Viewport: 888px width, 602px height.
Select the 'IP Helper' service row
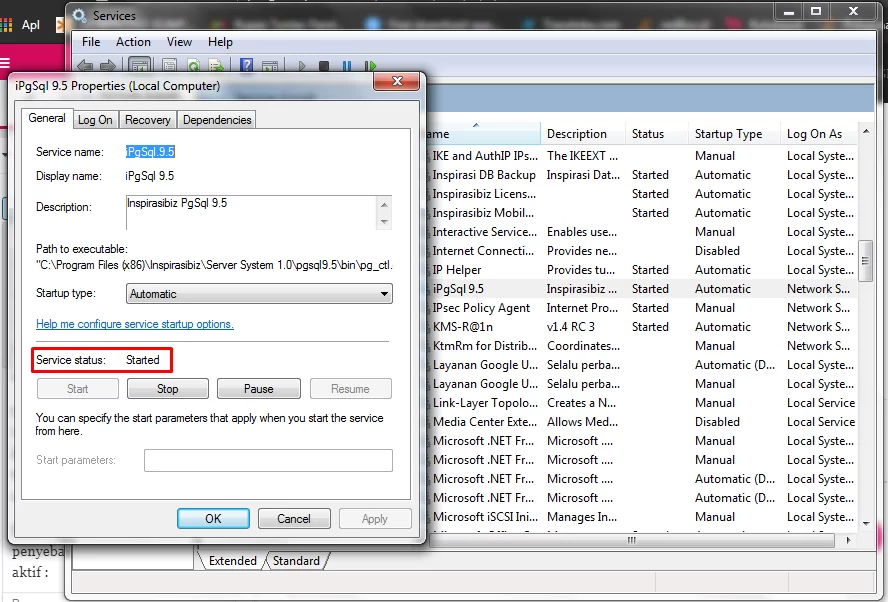pos(642,270)
